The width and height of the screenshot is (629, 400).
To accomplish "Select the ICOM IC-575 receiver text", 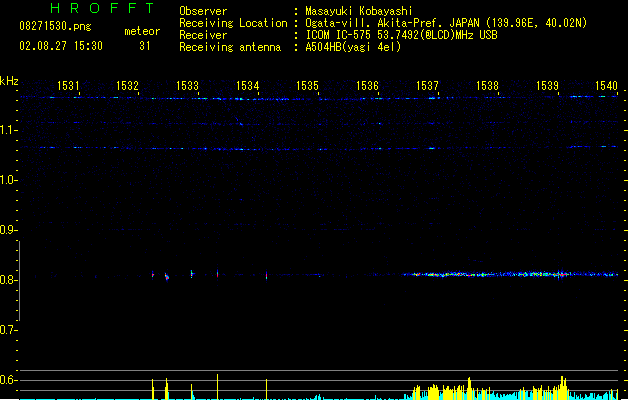I will coord(402,35).
